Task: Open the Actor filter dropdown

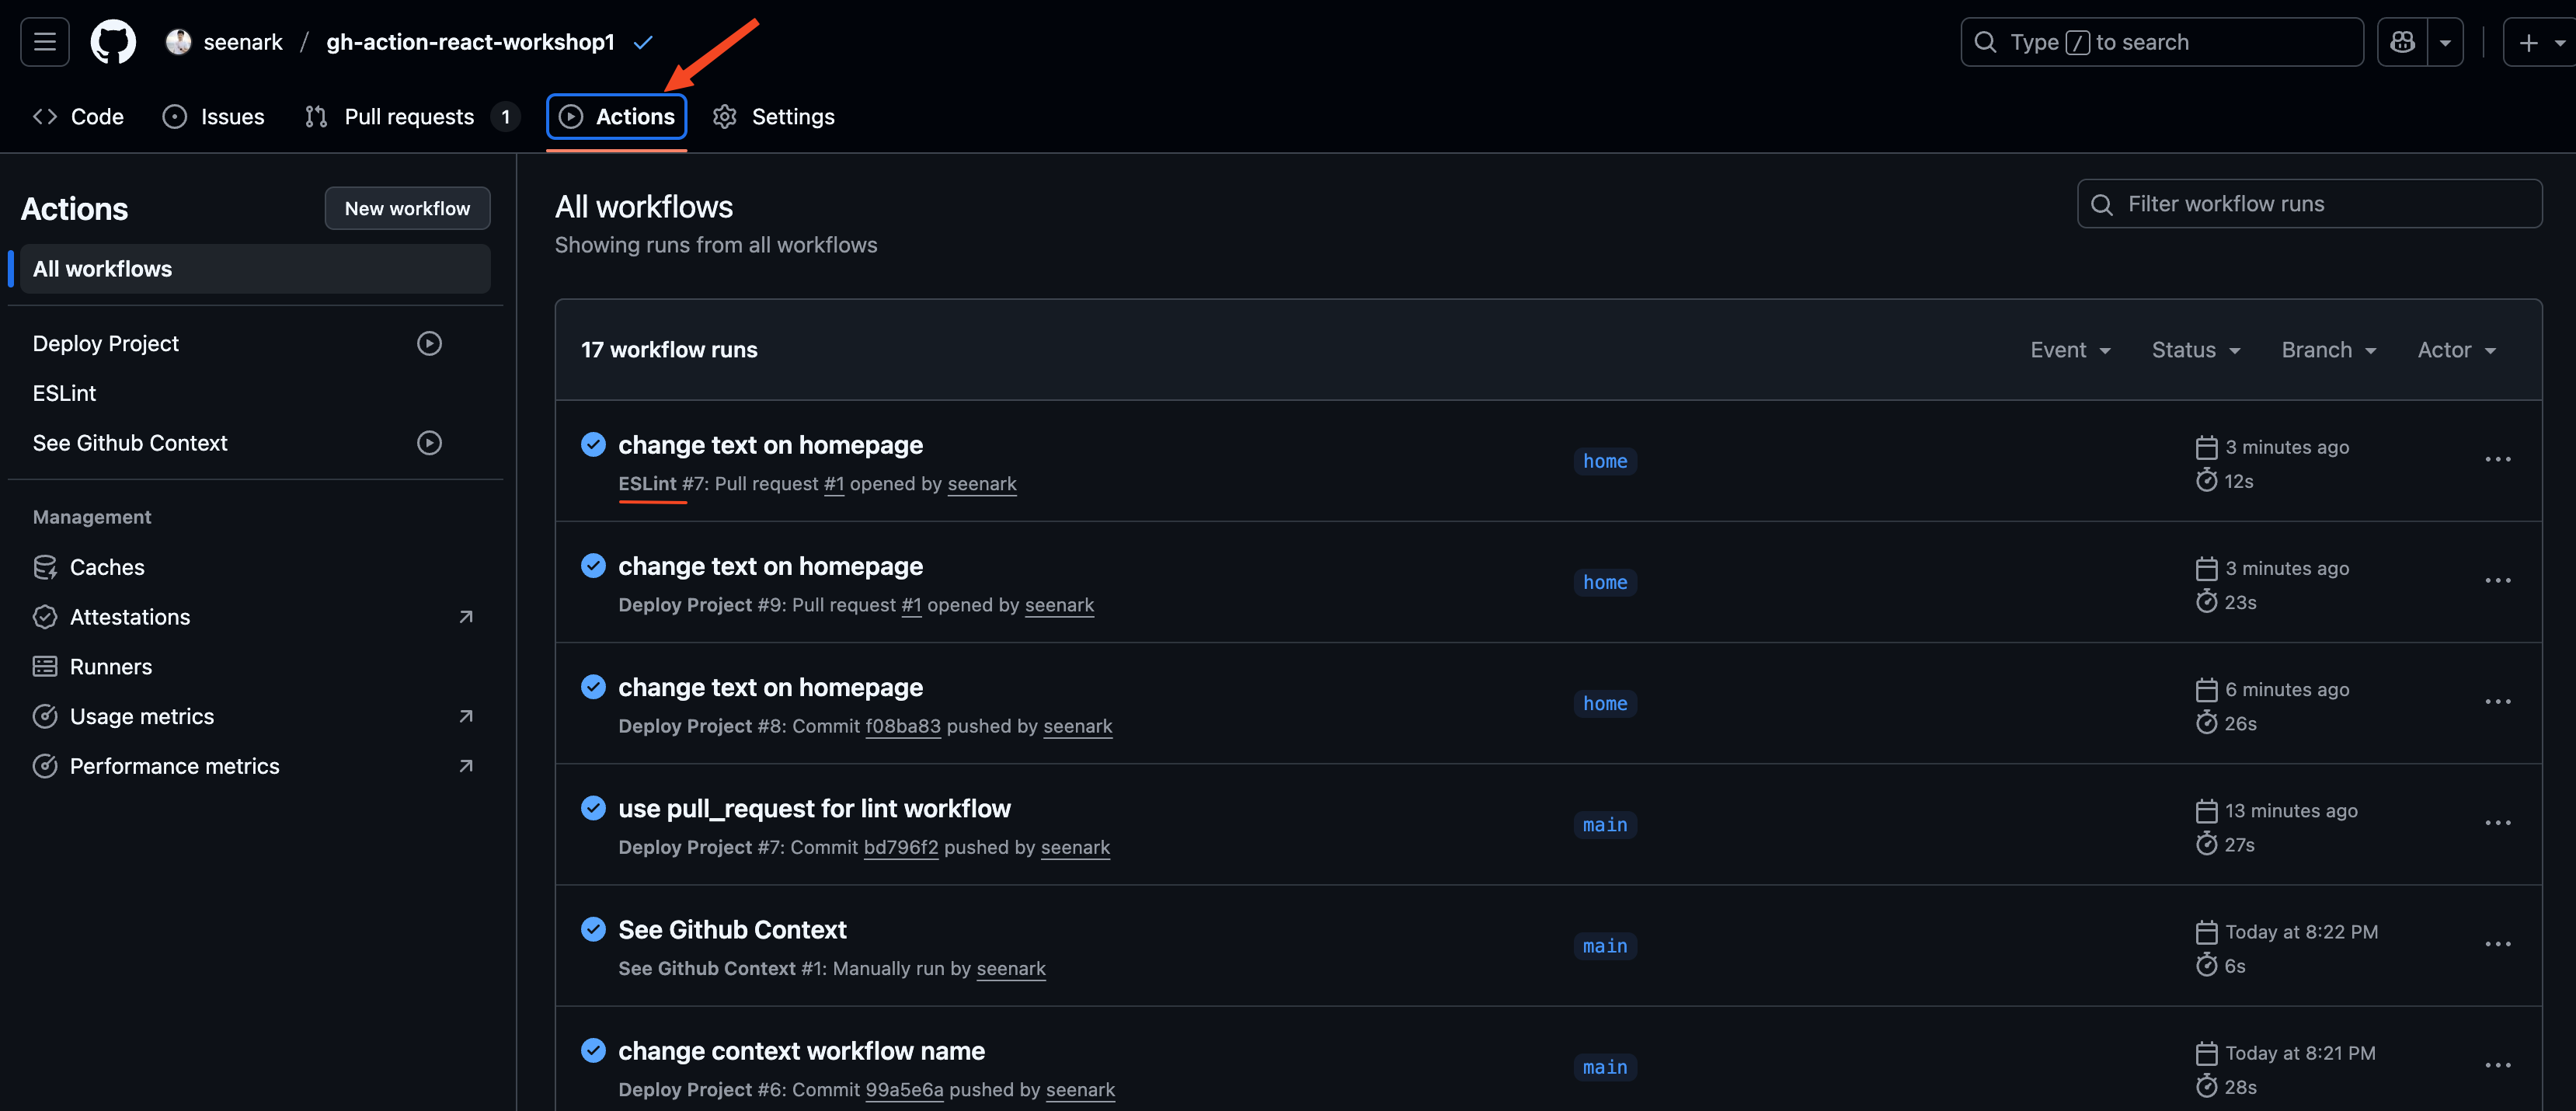Action: 2456,350
